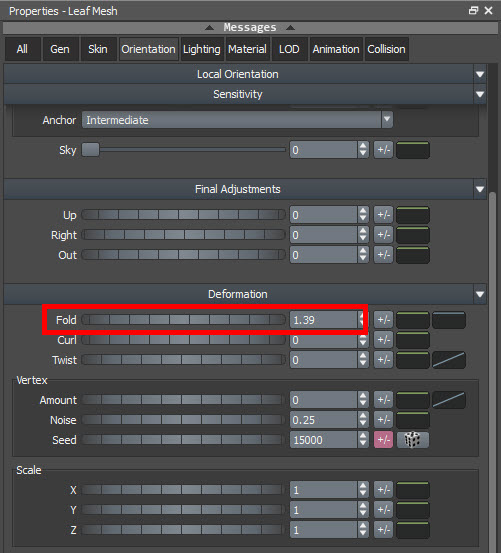Click the Seed value field showing 15000
501x553 pixels.
323,440
